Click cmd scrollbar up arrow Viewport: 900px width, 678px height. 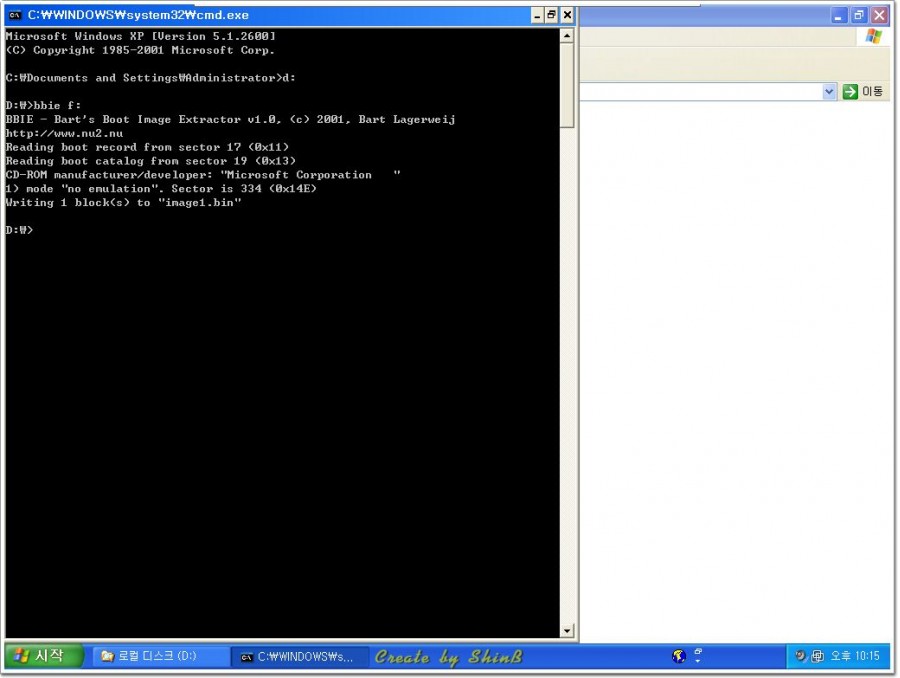tap(567, 36)
